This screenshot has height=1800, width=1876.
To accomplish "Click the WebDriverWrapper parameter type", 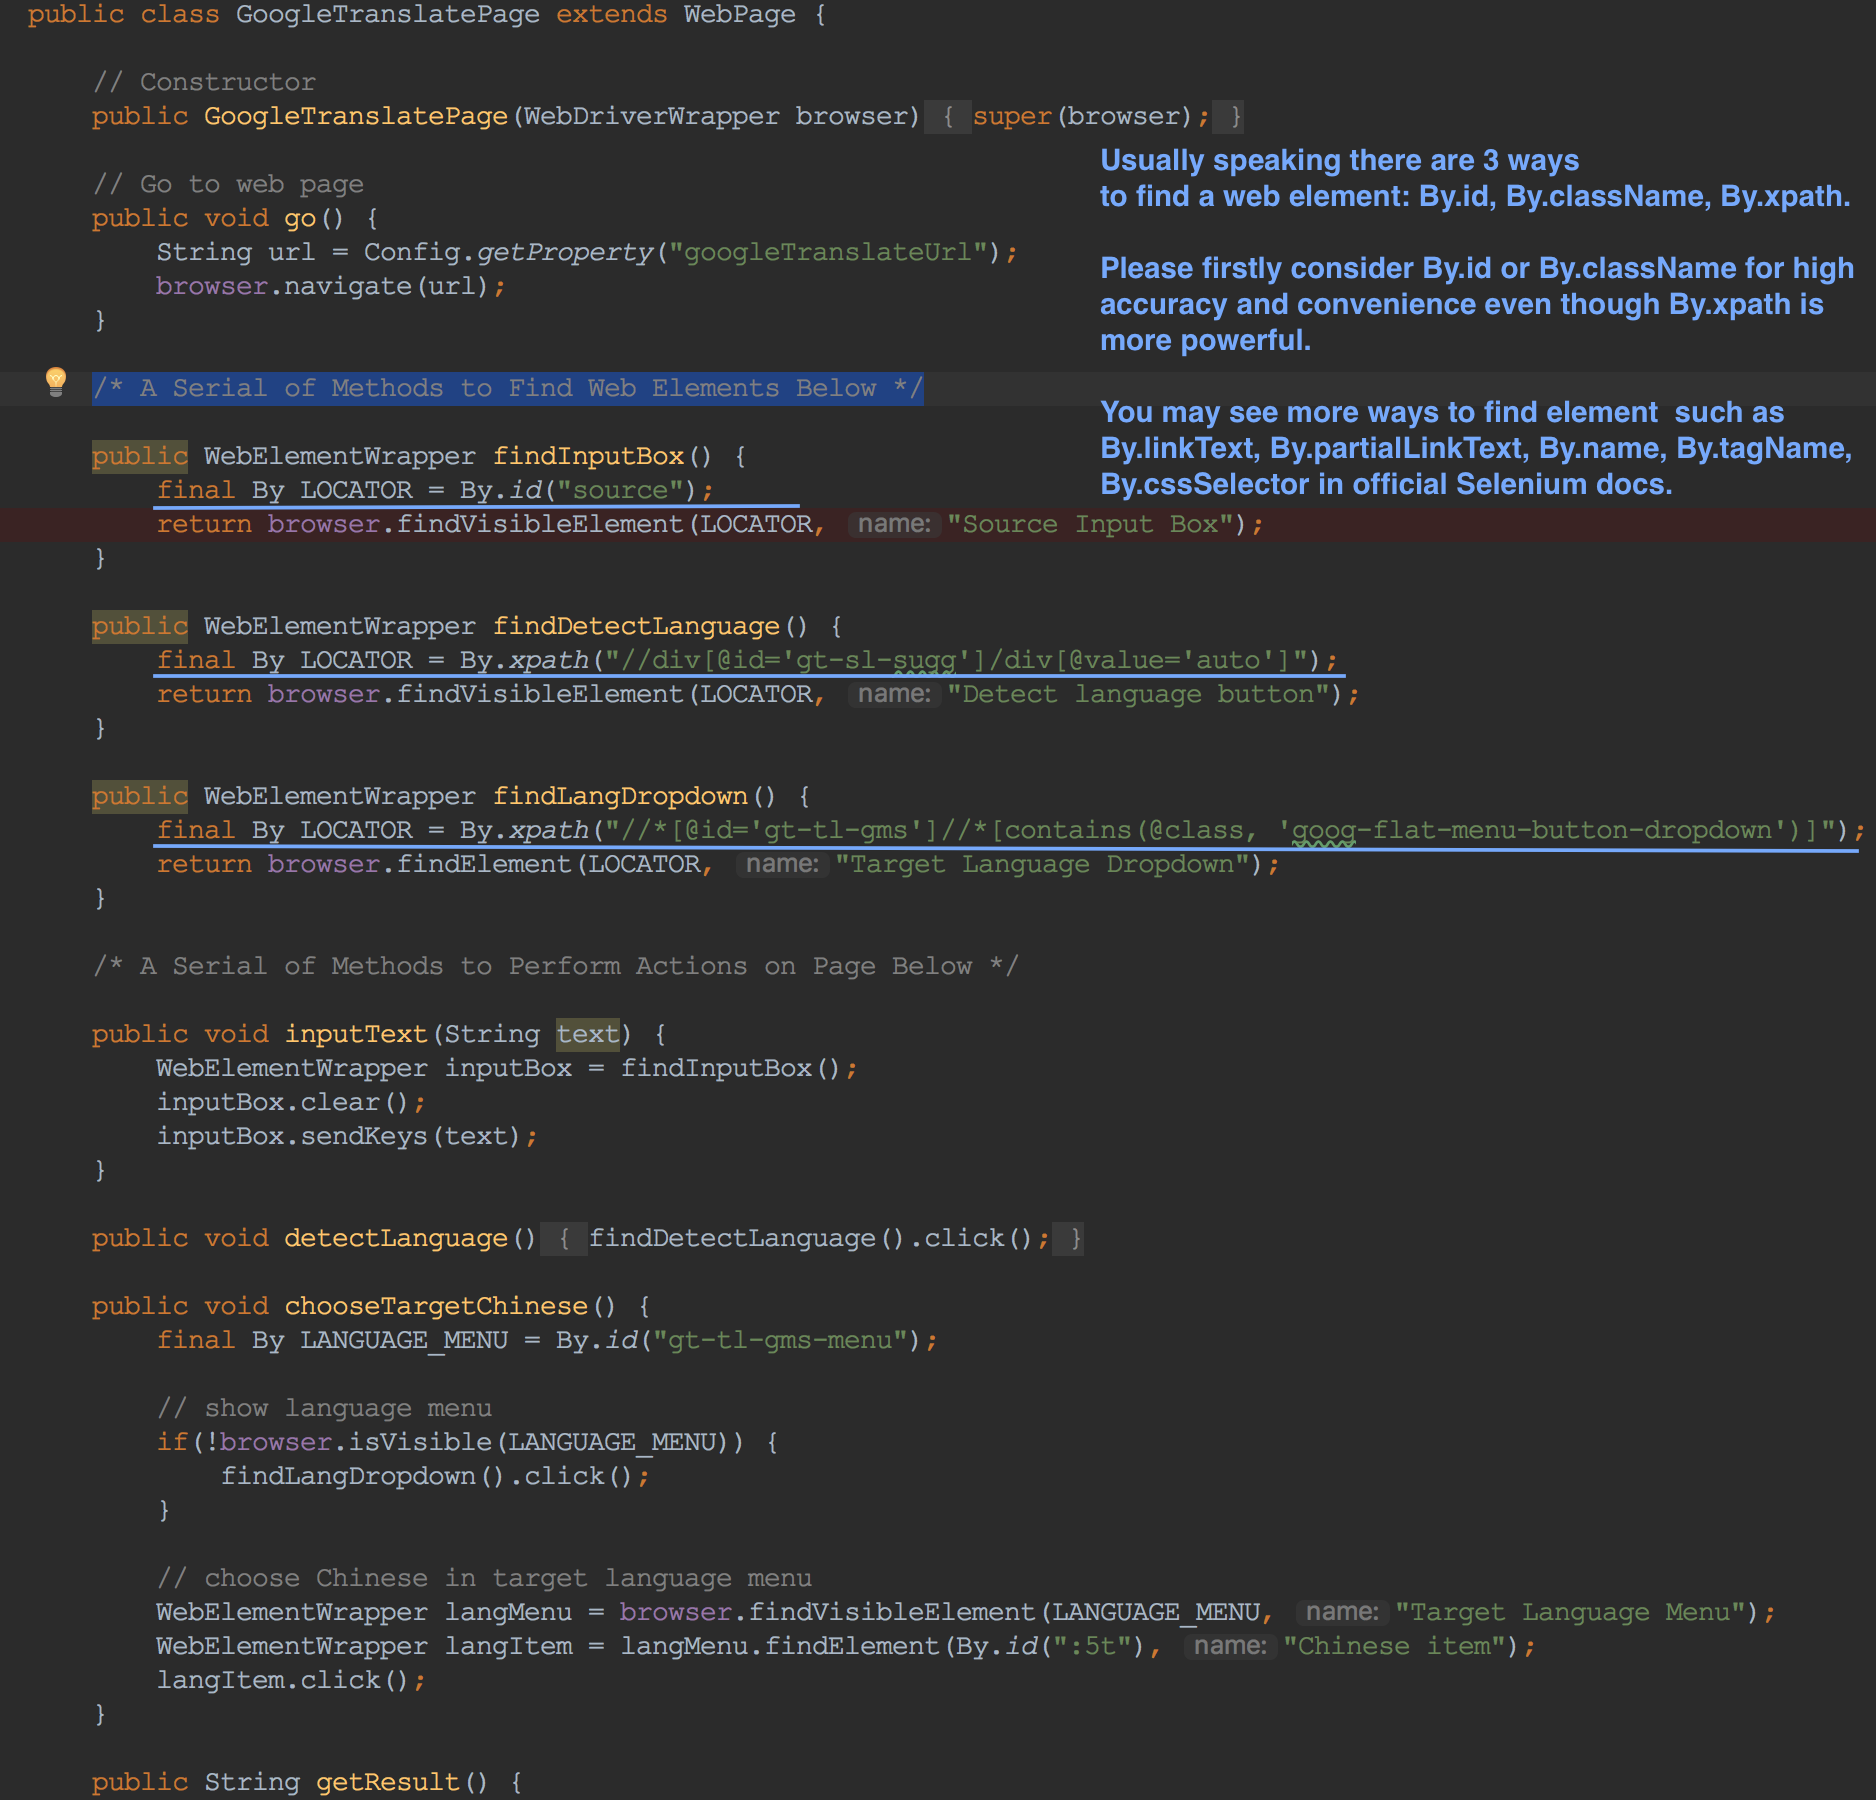I will point(651,116).
